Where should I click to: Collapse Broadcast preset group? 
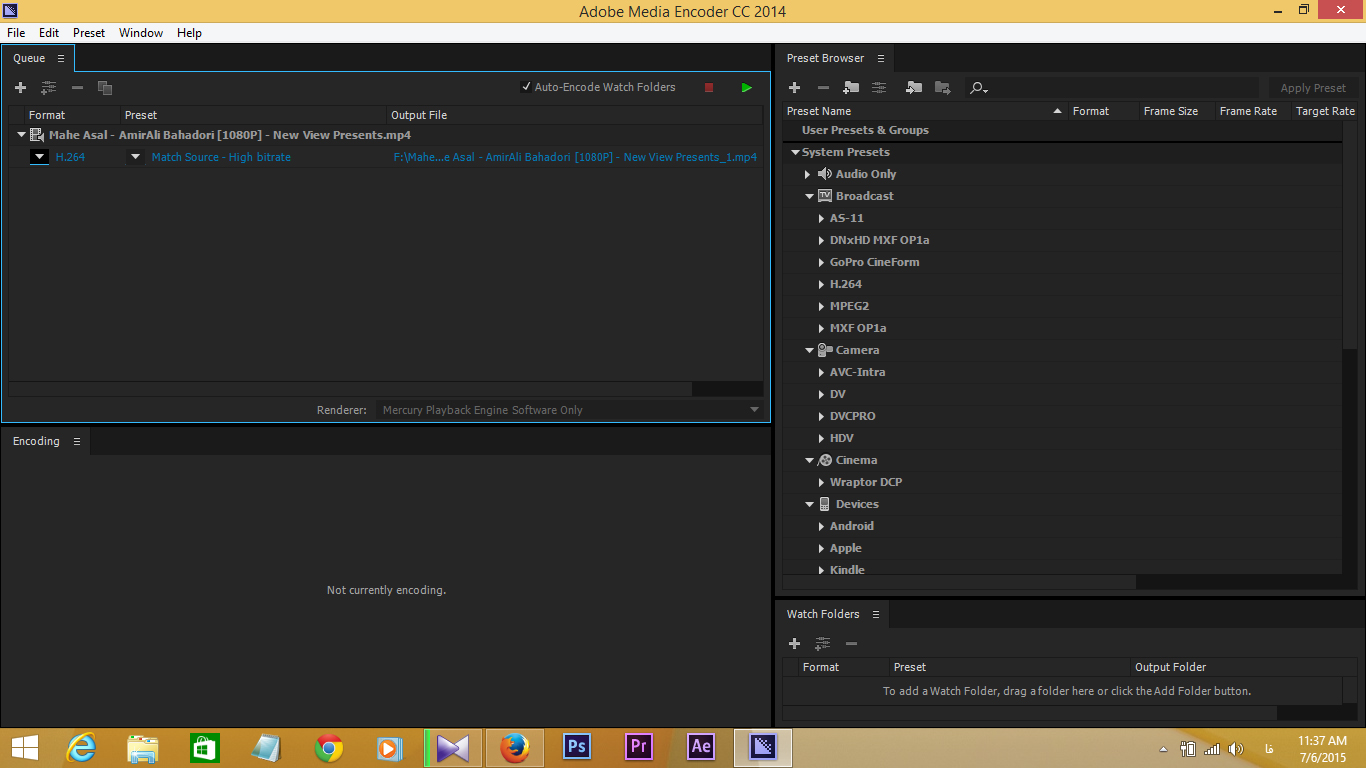809,196
